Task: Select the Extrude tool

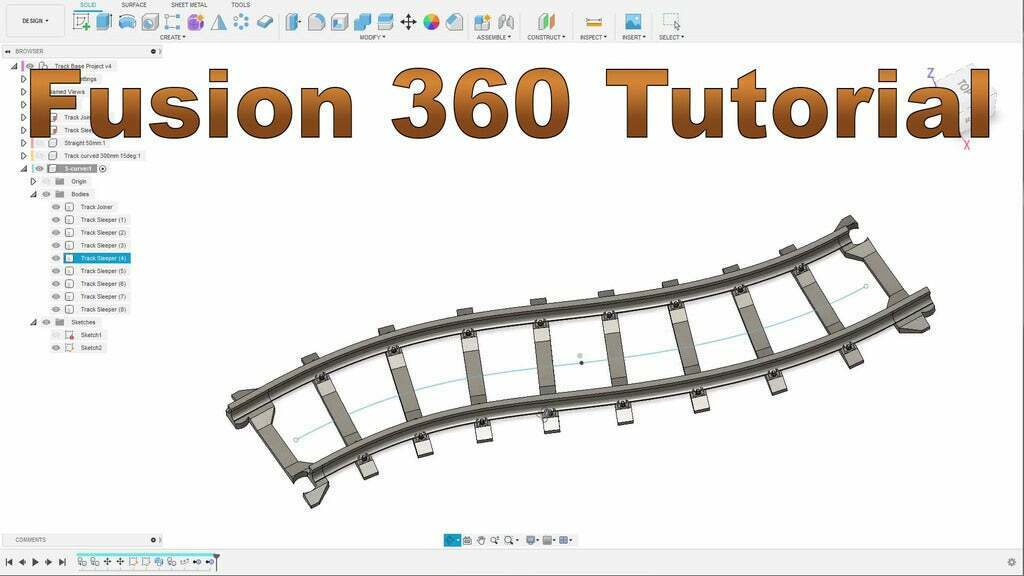Action: (104, 22)
